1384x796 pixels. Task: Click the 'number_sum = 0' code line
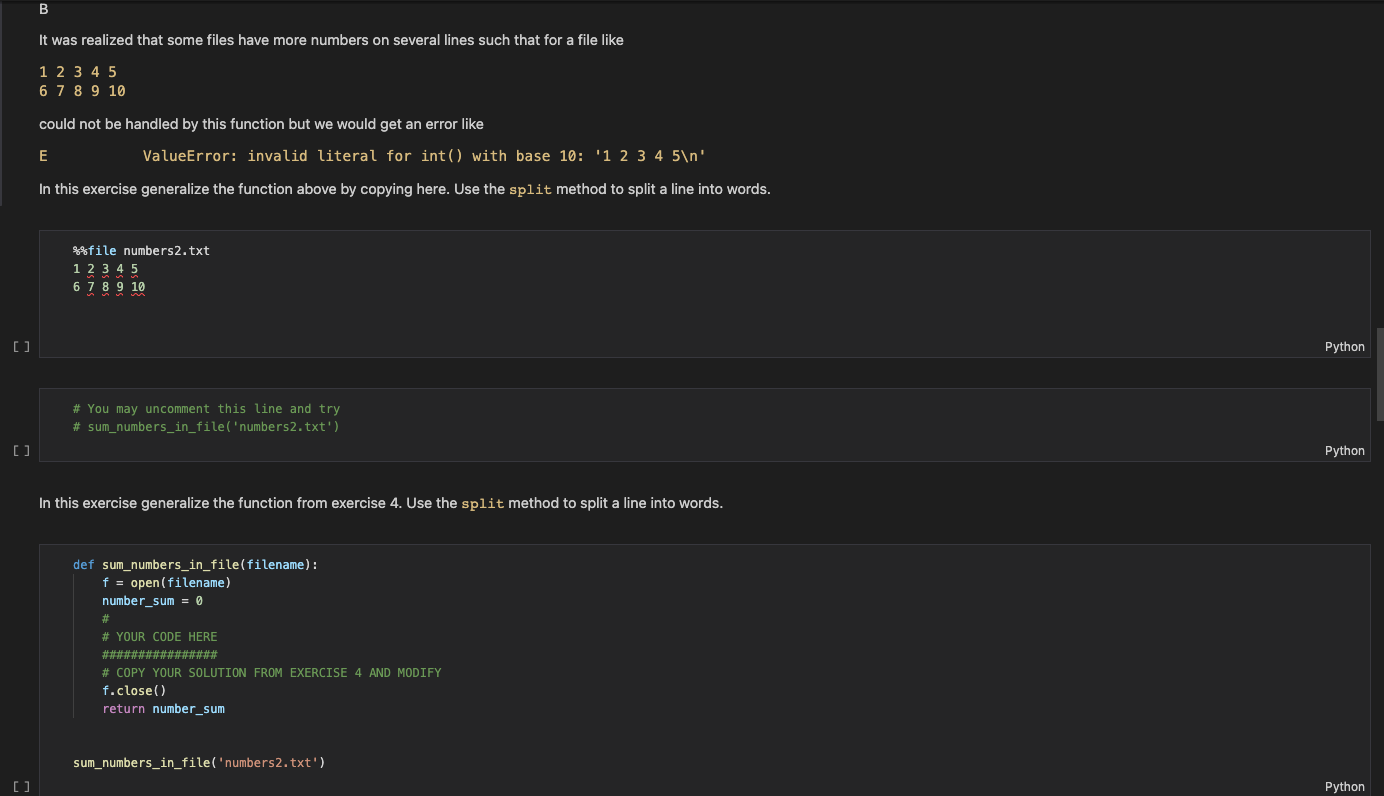(152, 601)
